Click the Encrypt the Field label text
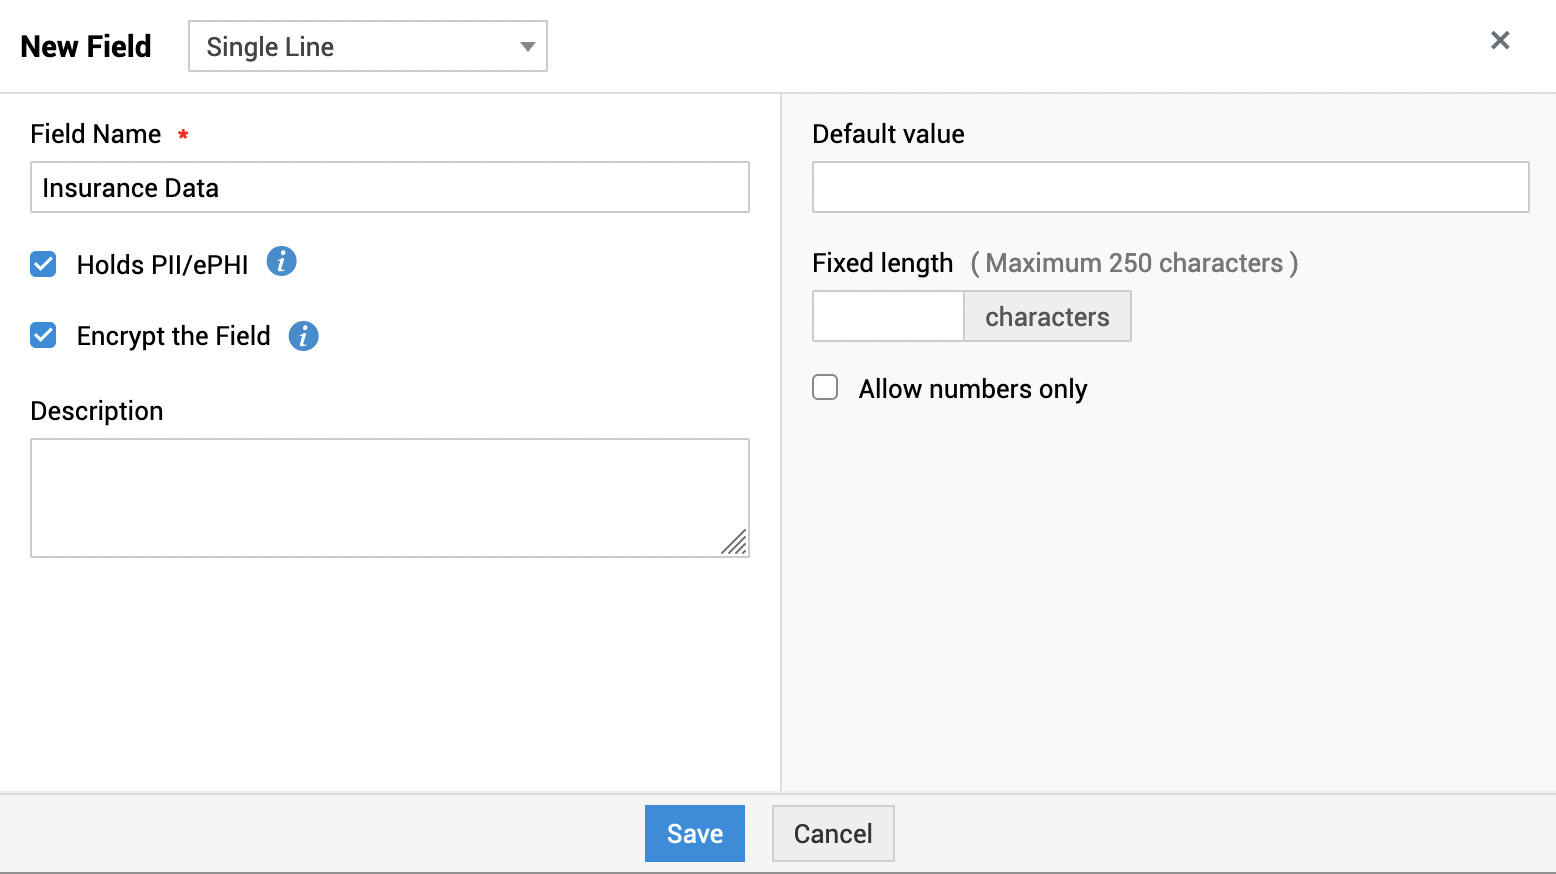This screenshot has width=1556, height=874. [173, 336]
